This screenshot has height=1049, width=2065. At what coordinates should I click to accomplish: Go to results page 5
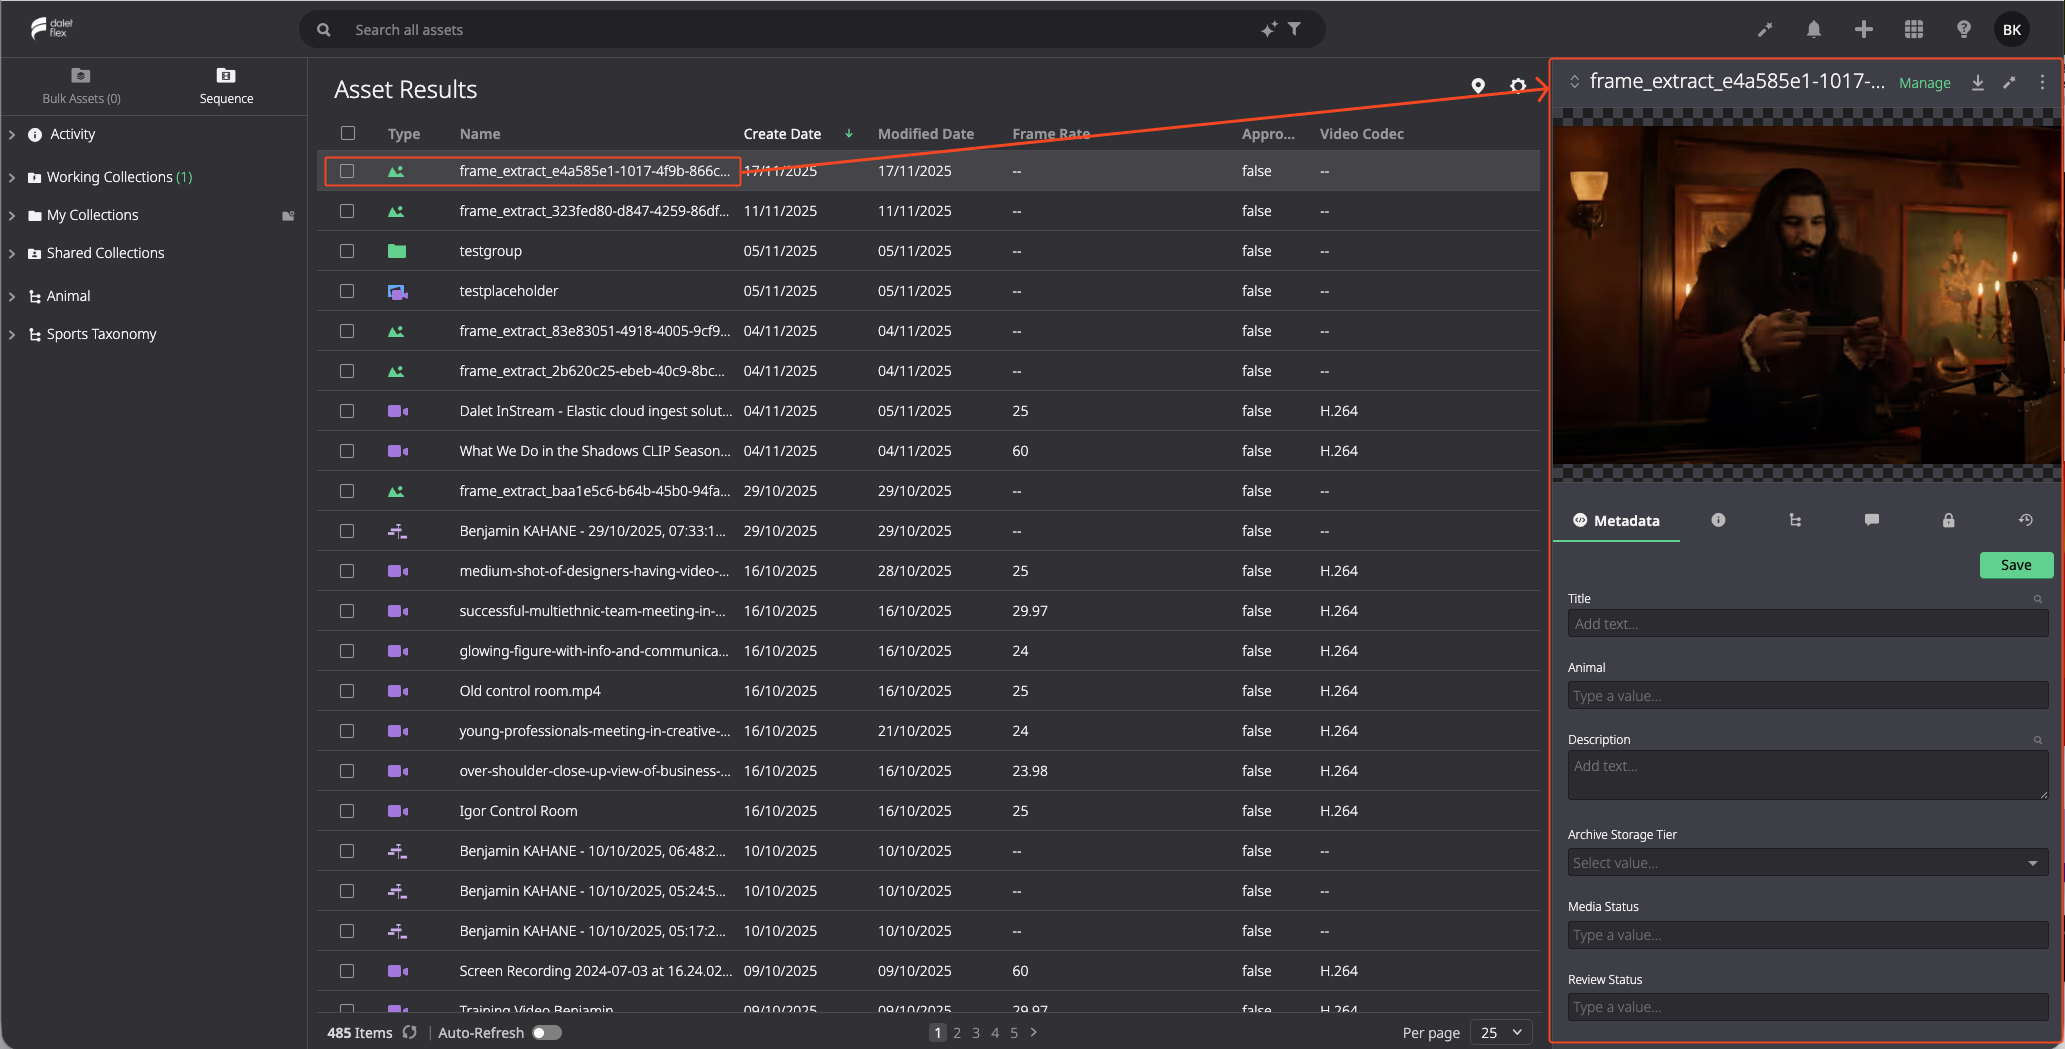pos(1014,1033)
